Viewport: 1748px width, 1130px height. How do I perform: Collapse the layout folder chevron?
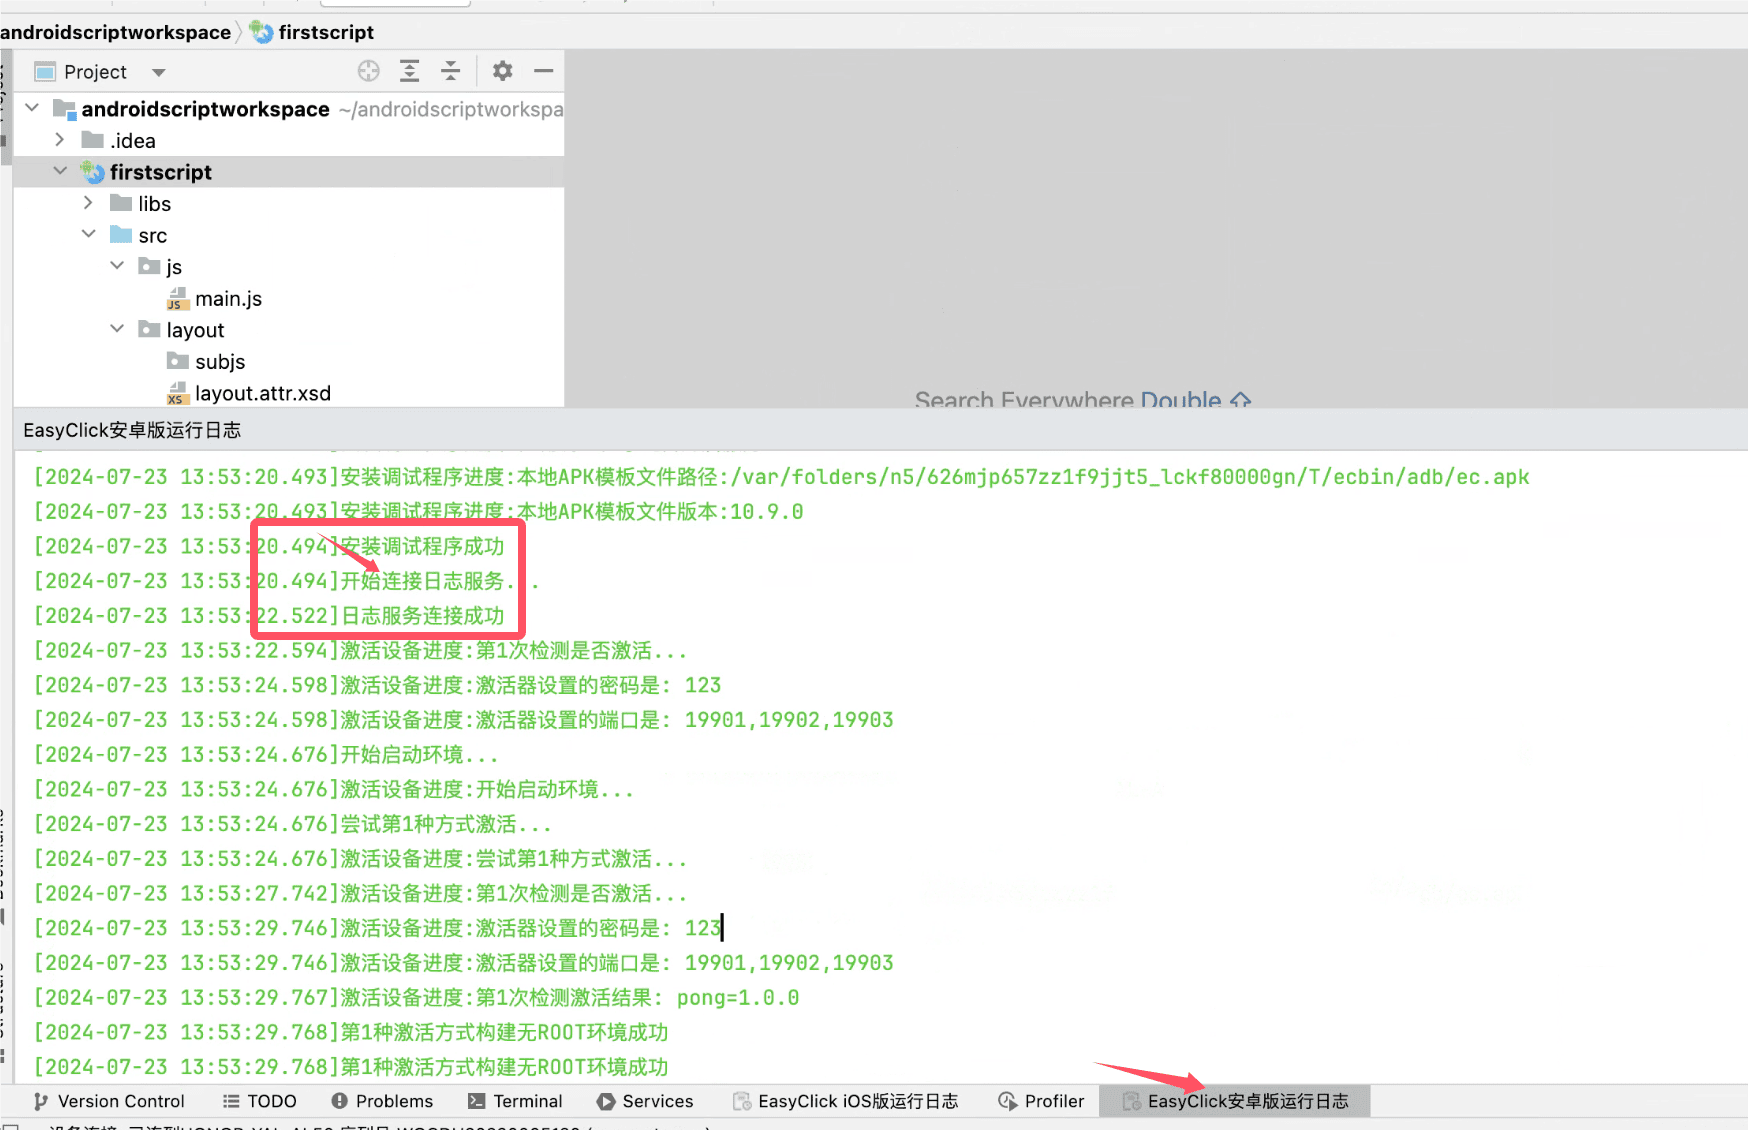[x=117, y=329]
